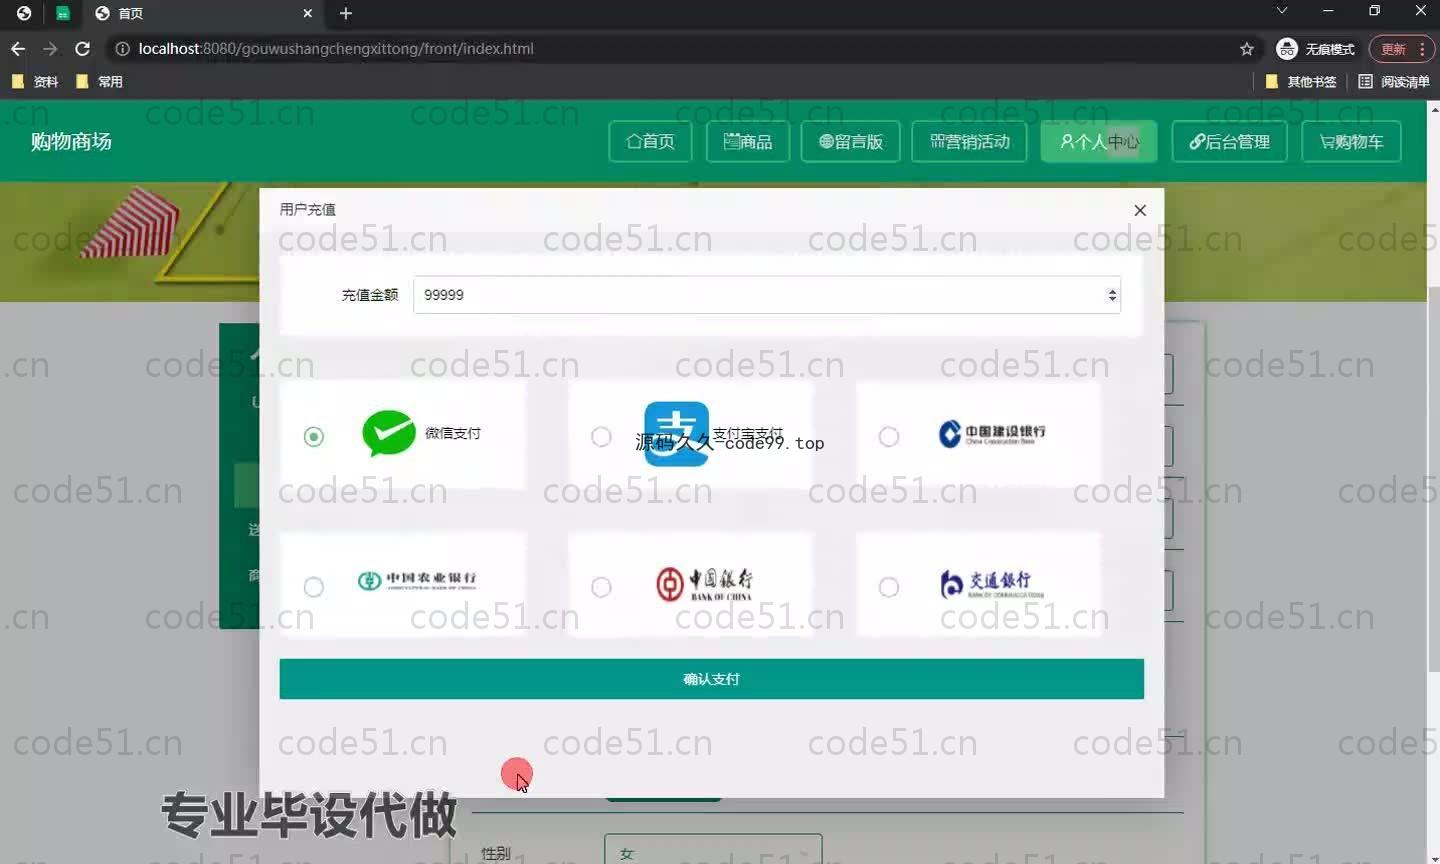Click the Bank of Communications logo

[992, 583]
